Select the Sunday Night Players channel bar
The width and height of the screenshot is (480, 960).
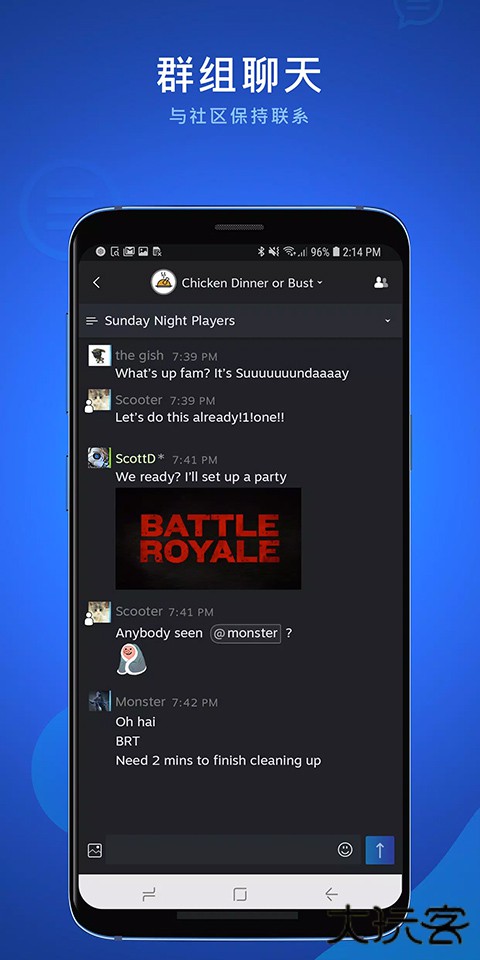click(x=240, y=321)
